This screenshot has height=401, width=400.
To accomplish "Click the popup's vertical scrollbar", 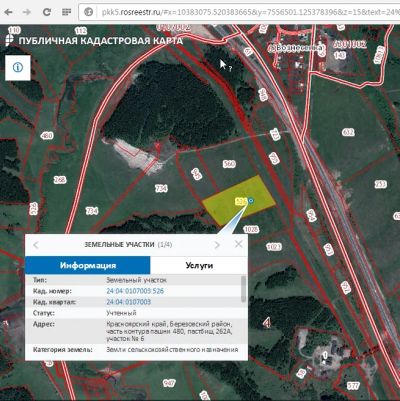I will [244, 289].
